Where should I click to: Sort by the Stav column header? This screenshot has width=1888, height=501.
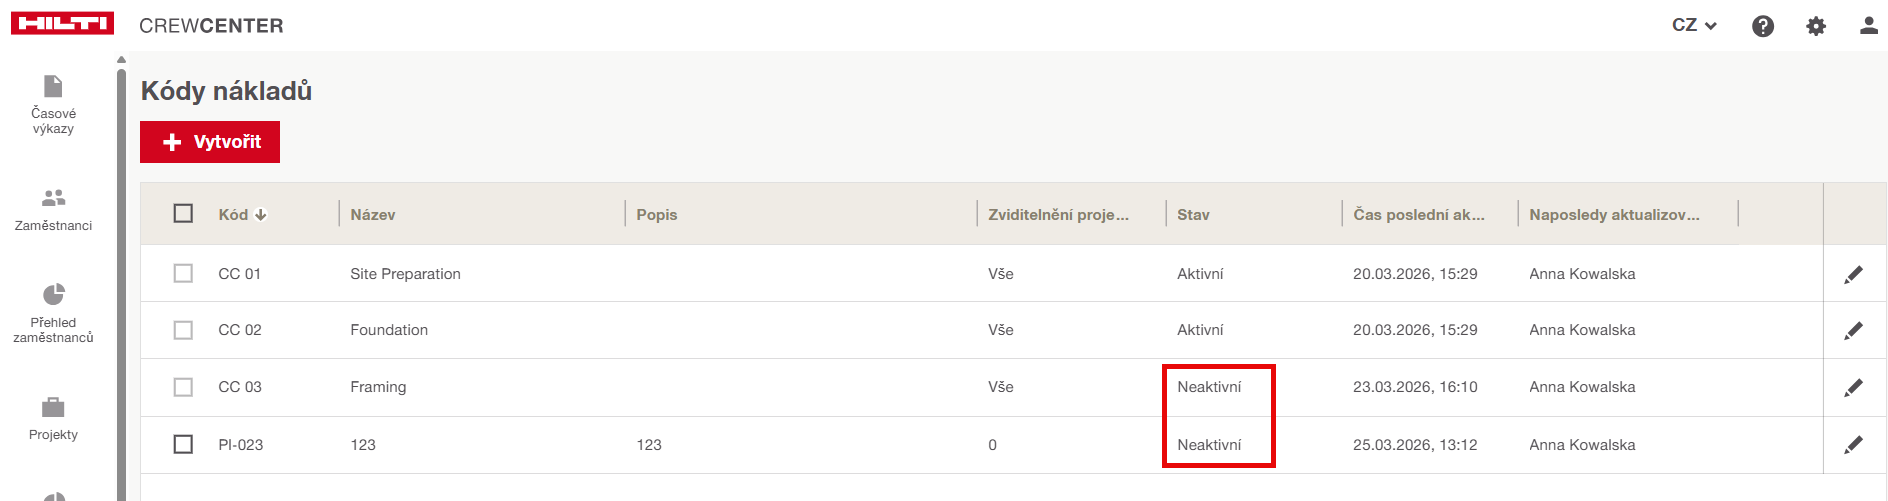point(1193,214)
